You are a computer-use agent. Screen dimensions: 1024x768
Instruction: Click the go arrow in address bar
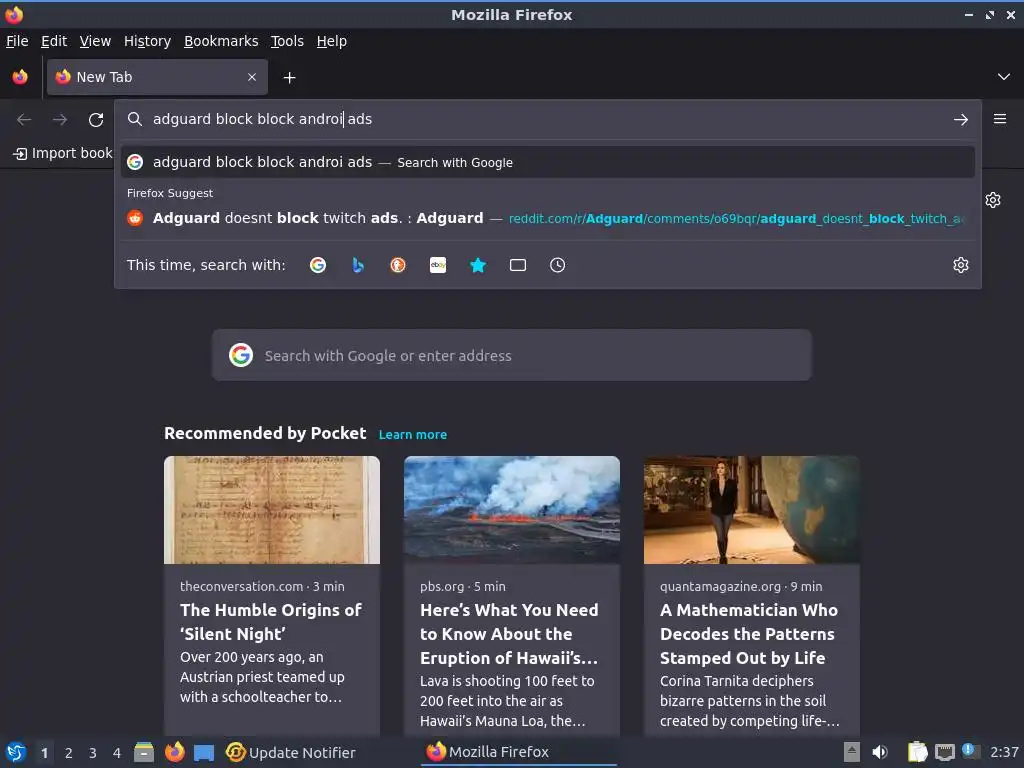click(x=960, y=120)
